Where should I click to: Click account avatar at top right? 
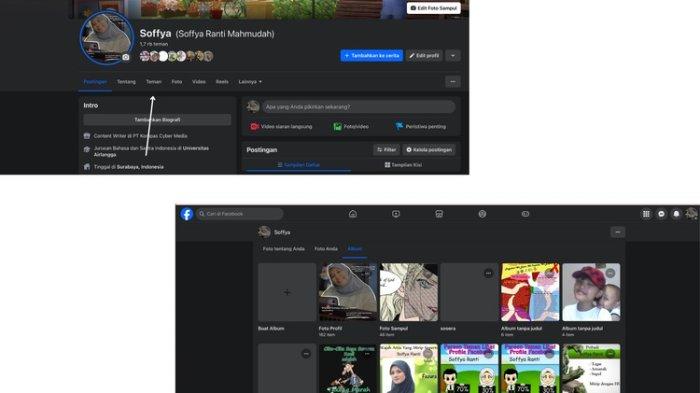point(692,214)
